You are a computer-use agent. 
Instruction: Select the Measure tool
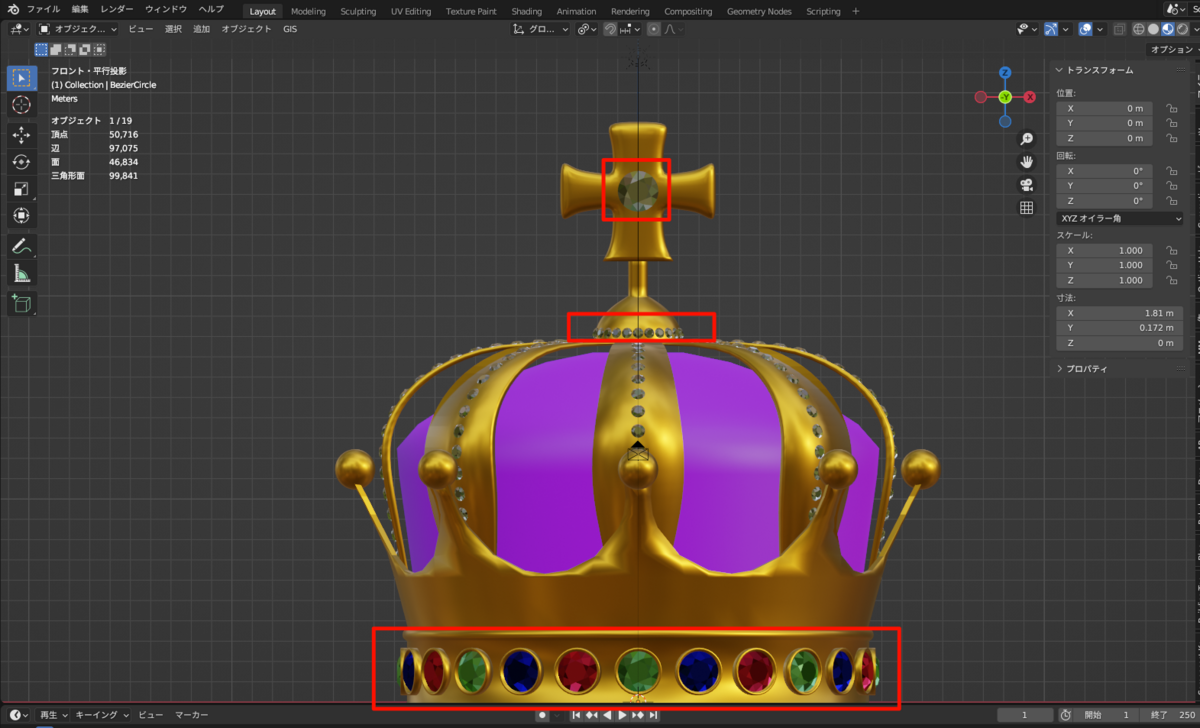(x=22, y=273)
